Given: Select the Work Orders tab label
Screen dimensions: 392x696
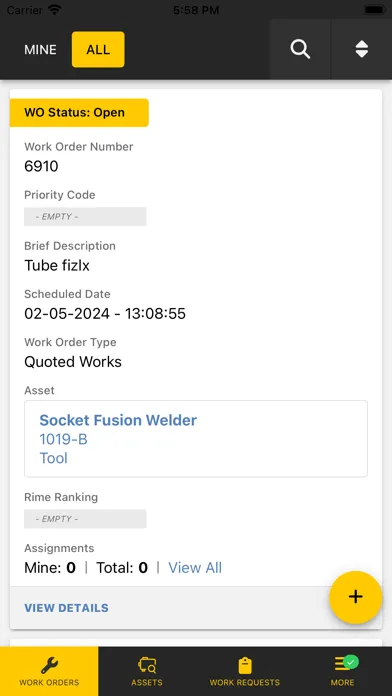Looking at the screenshot, I should coord(49,683).
